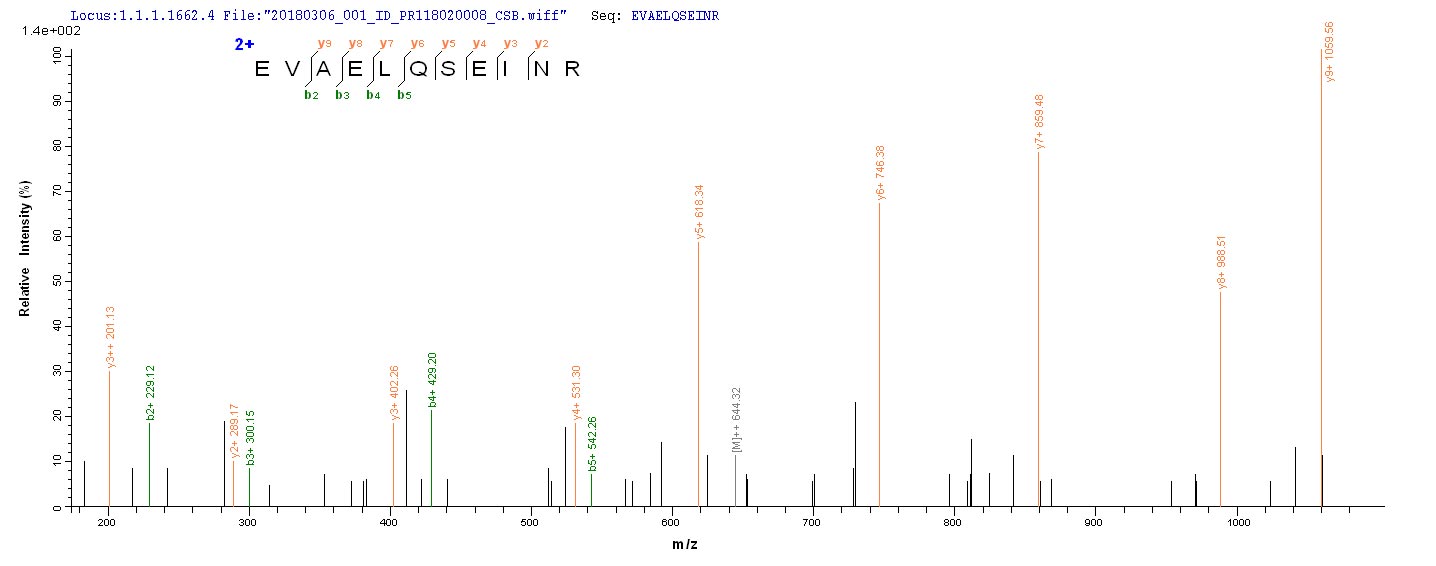
Task: Select the [M]++ 644.32 precursor label
Action: [737, 425]
